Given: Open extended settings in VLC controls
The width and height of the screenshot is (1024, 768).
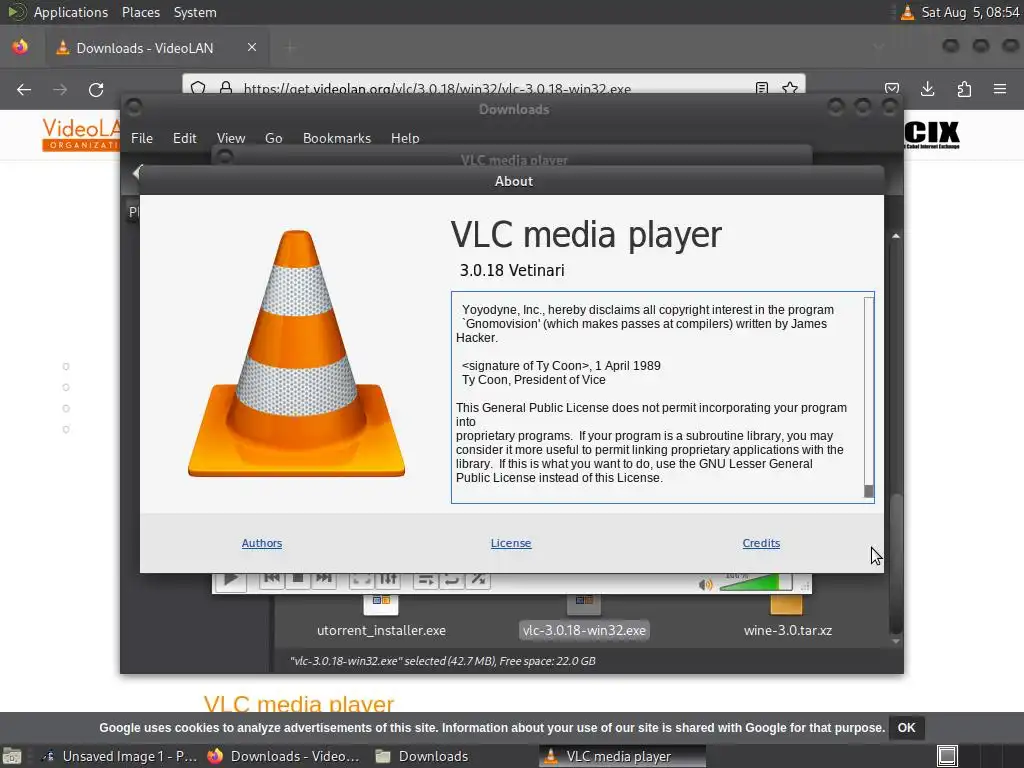Looking at the screenshot, I should coord(388,579).
